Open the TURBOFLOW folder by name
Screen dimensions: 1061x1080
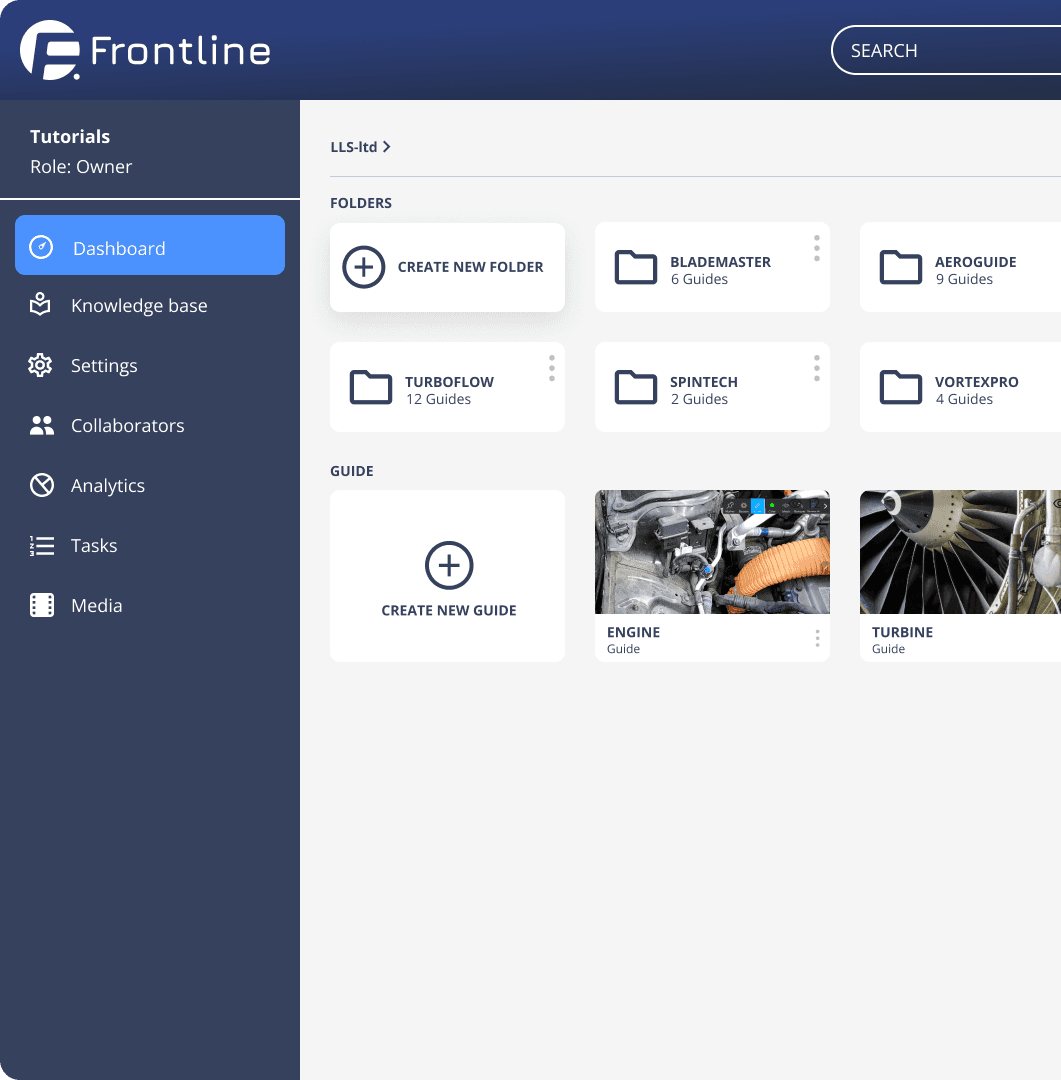449,382
